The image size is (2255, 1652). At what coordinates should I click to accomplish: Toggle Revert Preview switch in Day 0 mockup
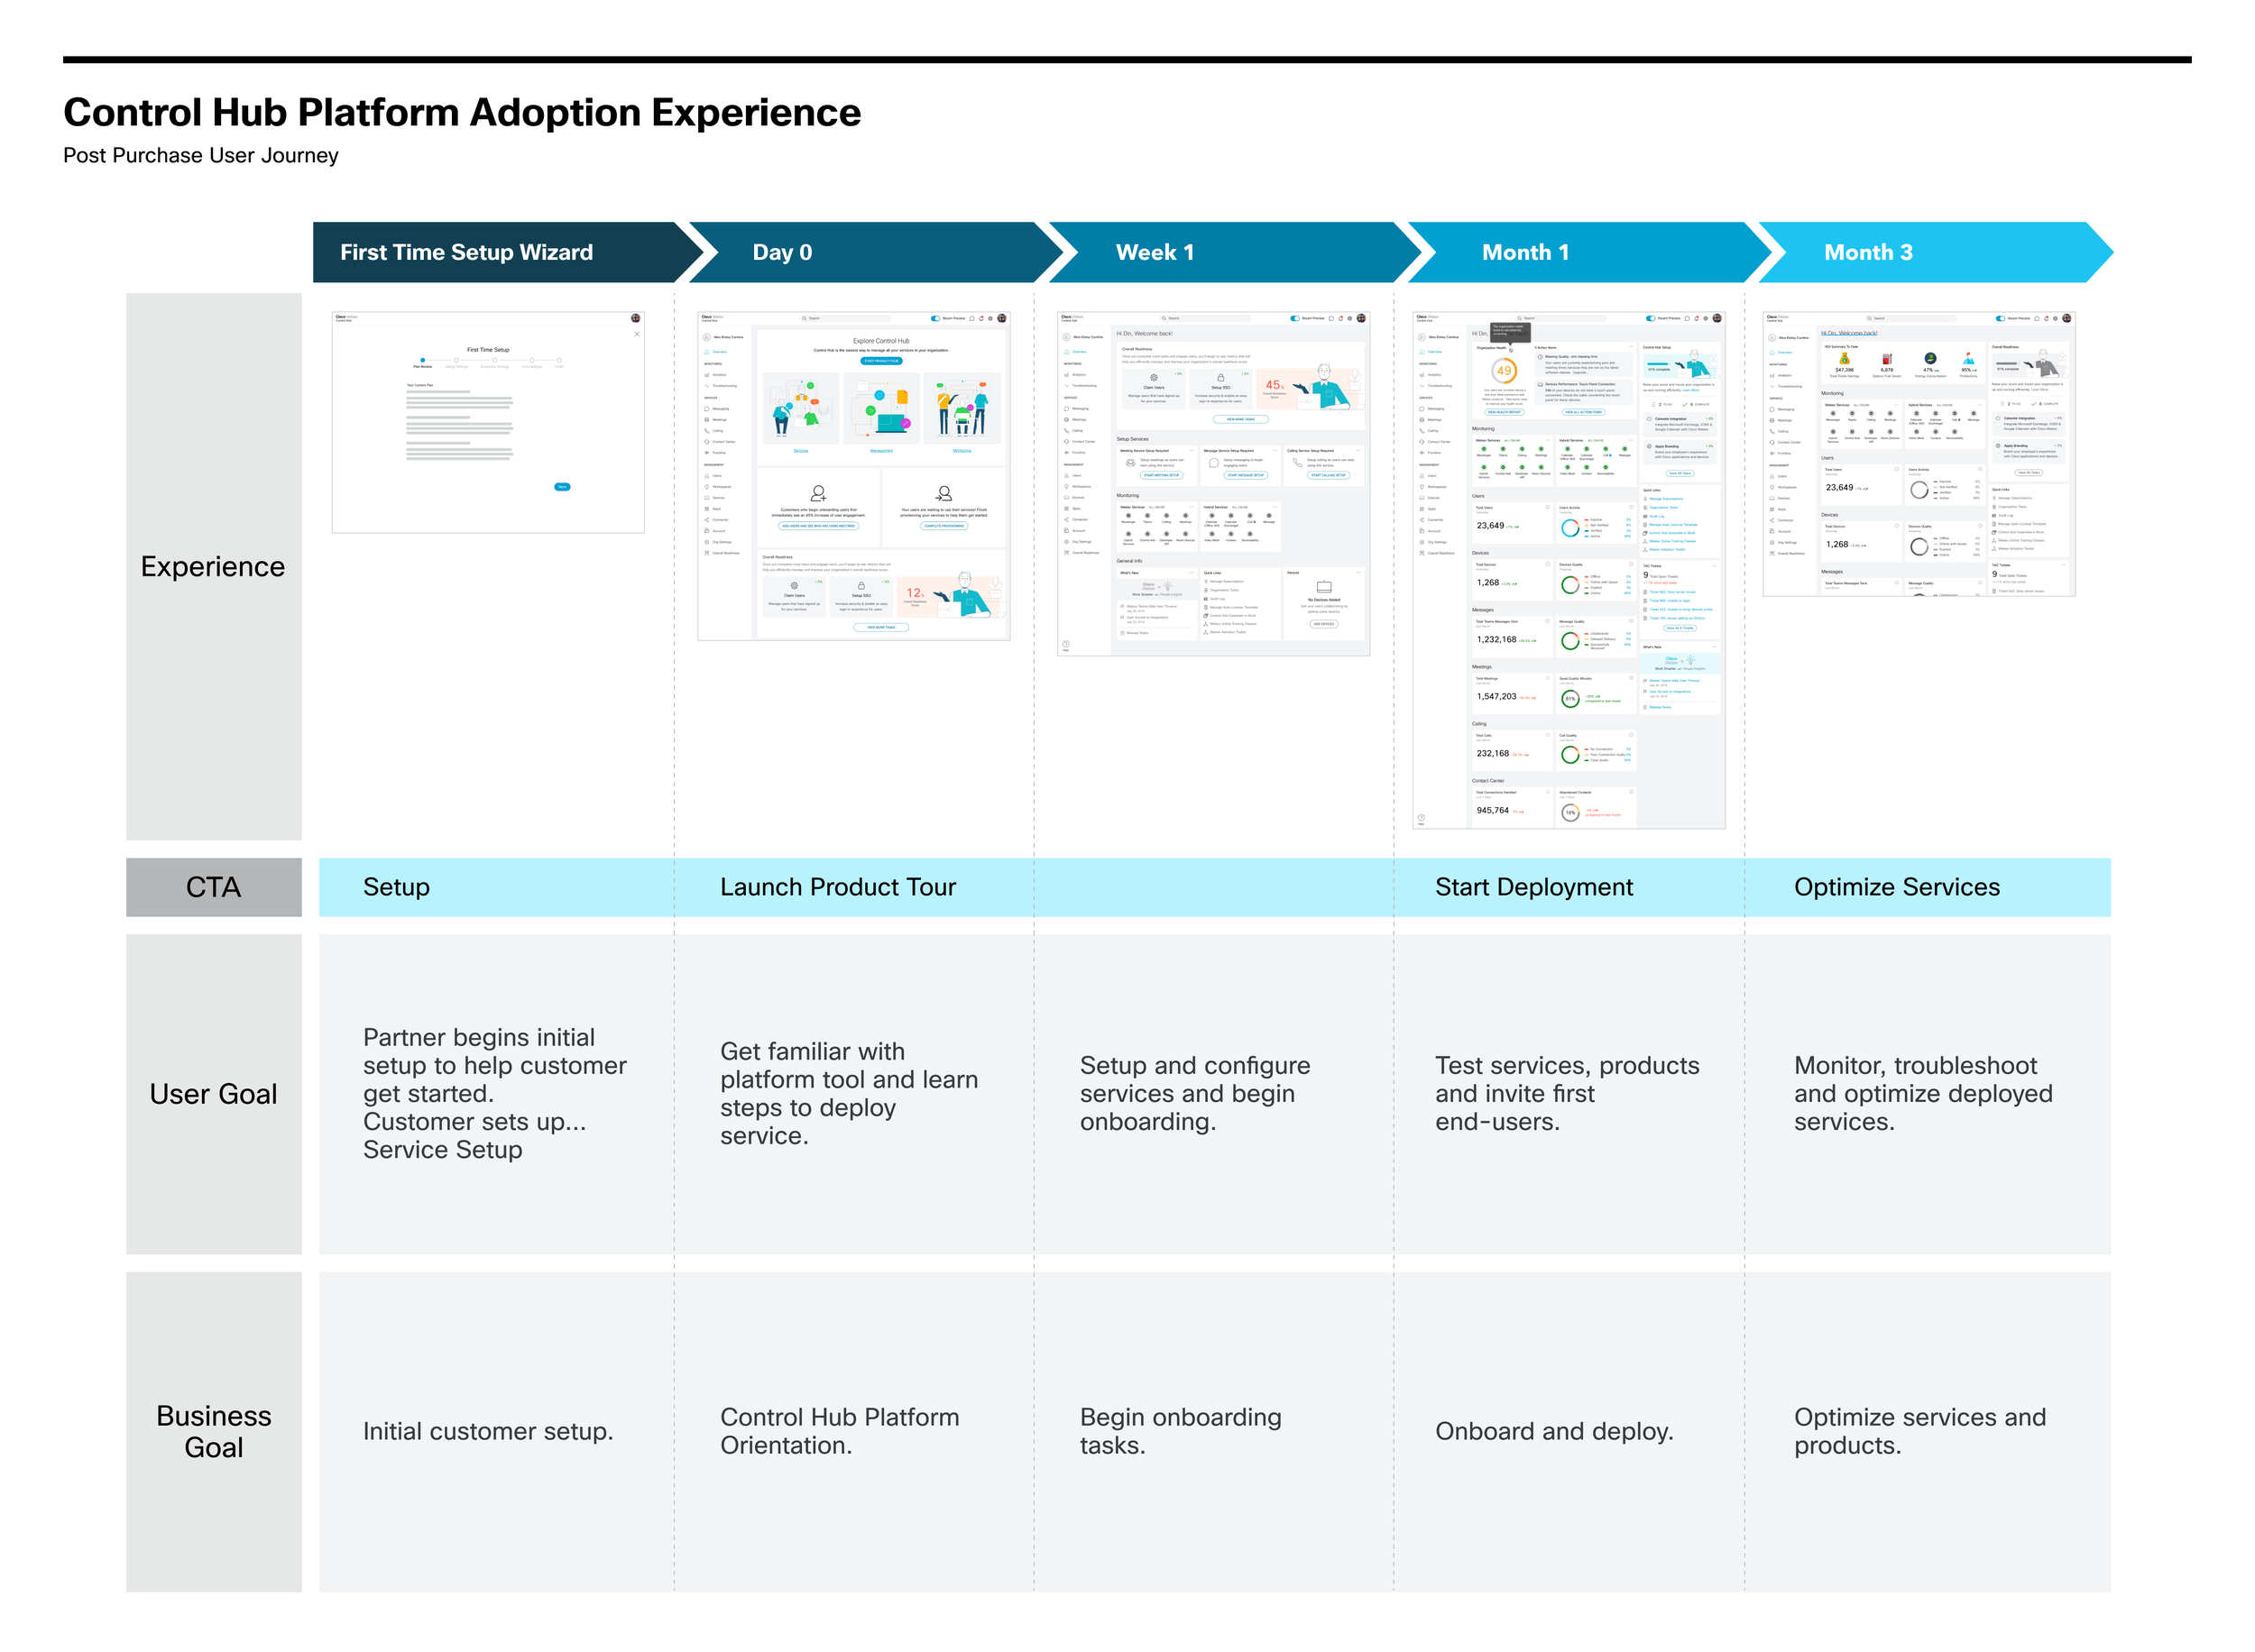tap(935, 318)
